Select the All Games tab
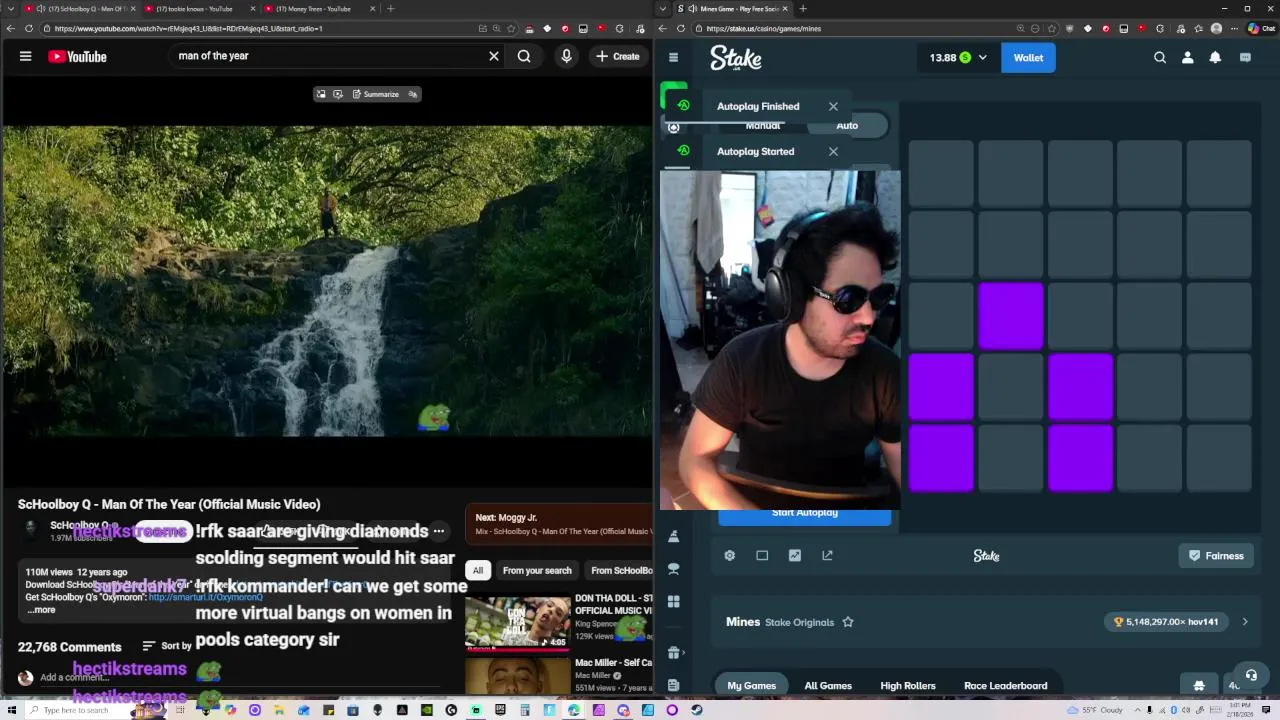This screenshot has height=720, width=1280. (x=828, y=686)
